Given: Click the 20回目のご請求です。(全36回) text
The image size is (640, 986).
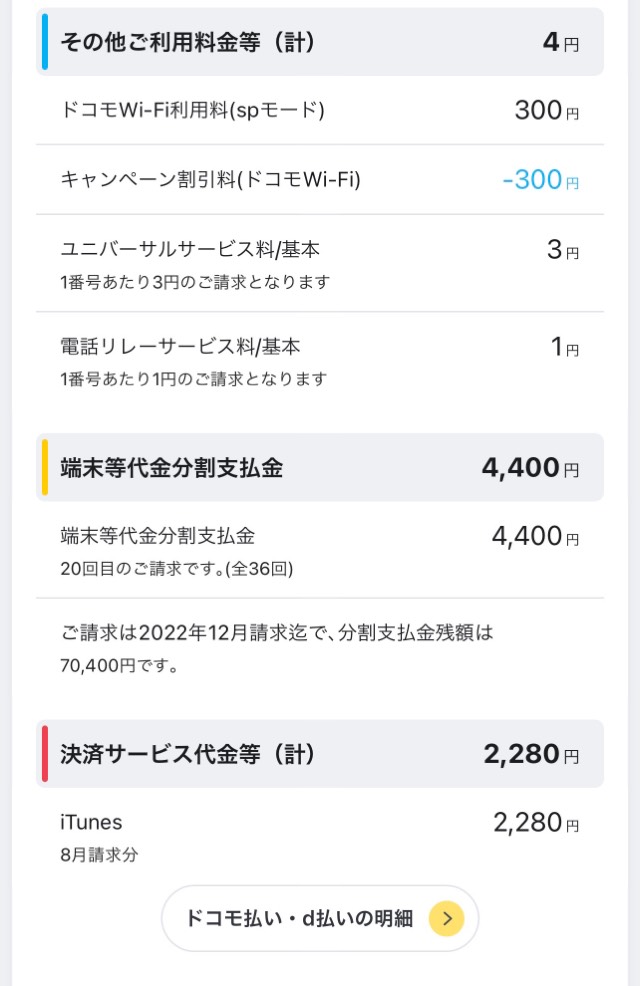Looking at the screenshot, I should (177, 569).
